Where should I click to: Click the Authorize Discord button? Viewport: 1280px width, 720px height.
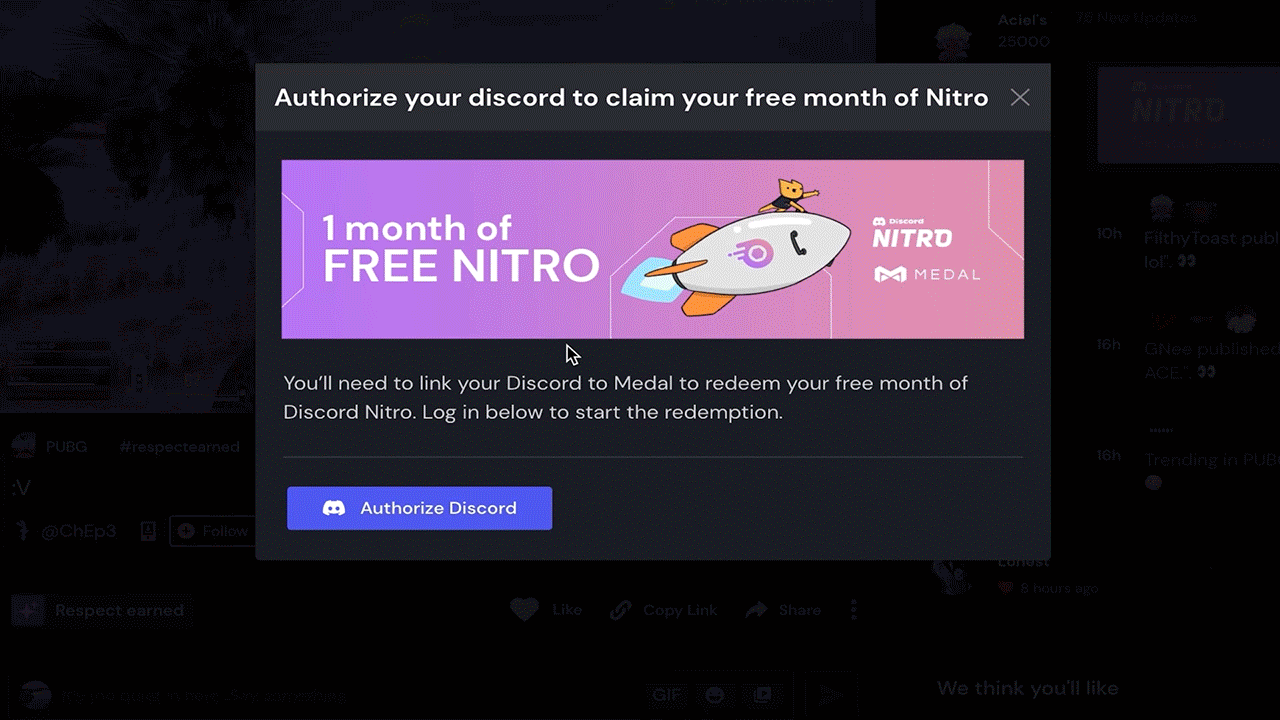pos(419,508)
